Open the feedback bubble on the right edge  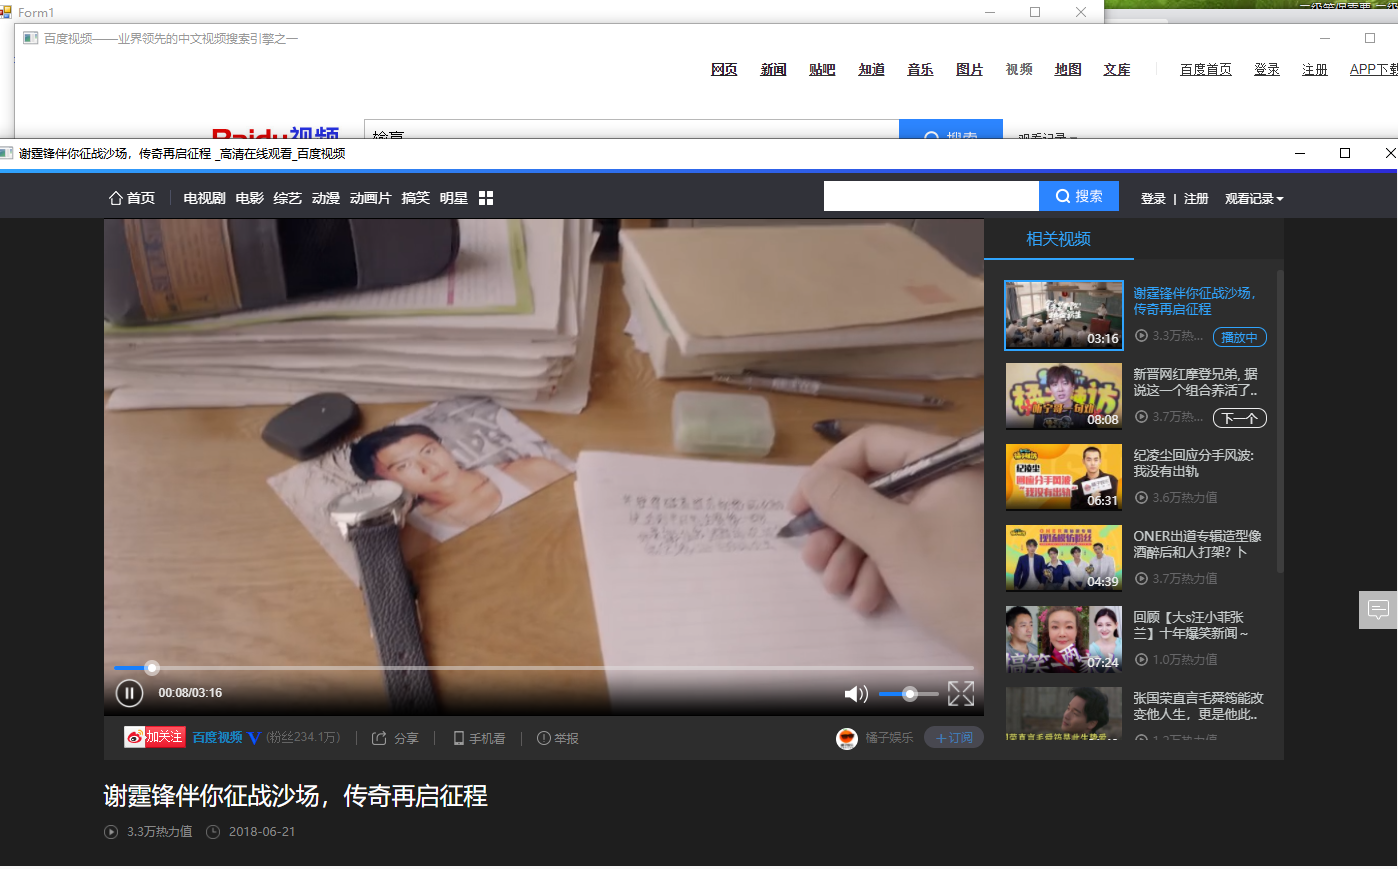1378,610
